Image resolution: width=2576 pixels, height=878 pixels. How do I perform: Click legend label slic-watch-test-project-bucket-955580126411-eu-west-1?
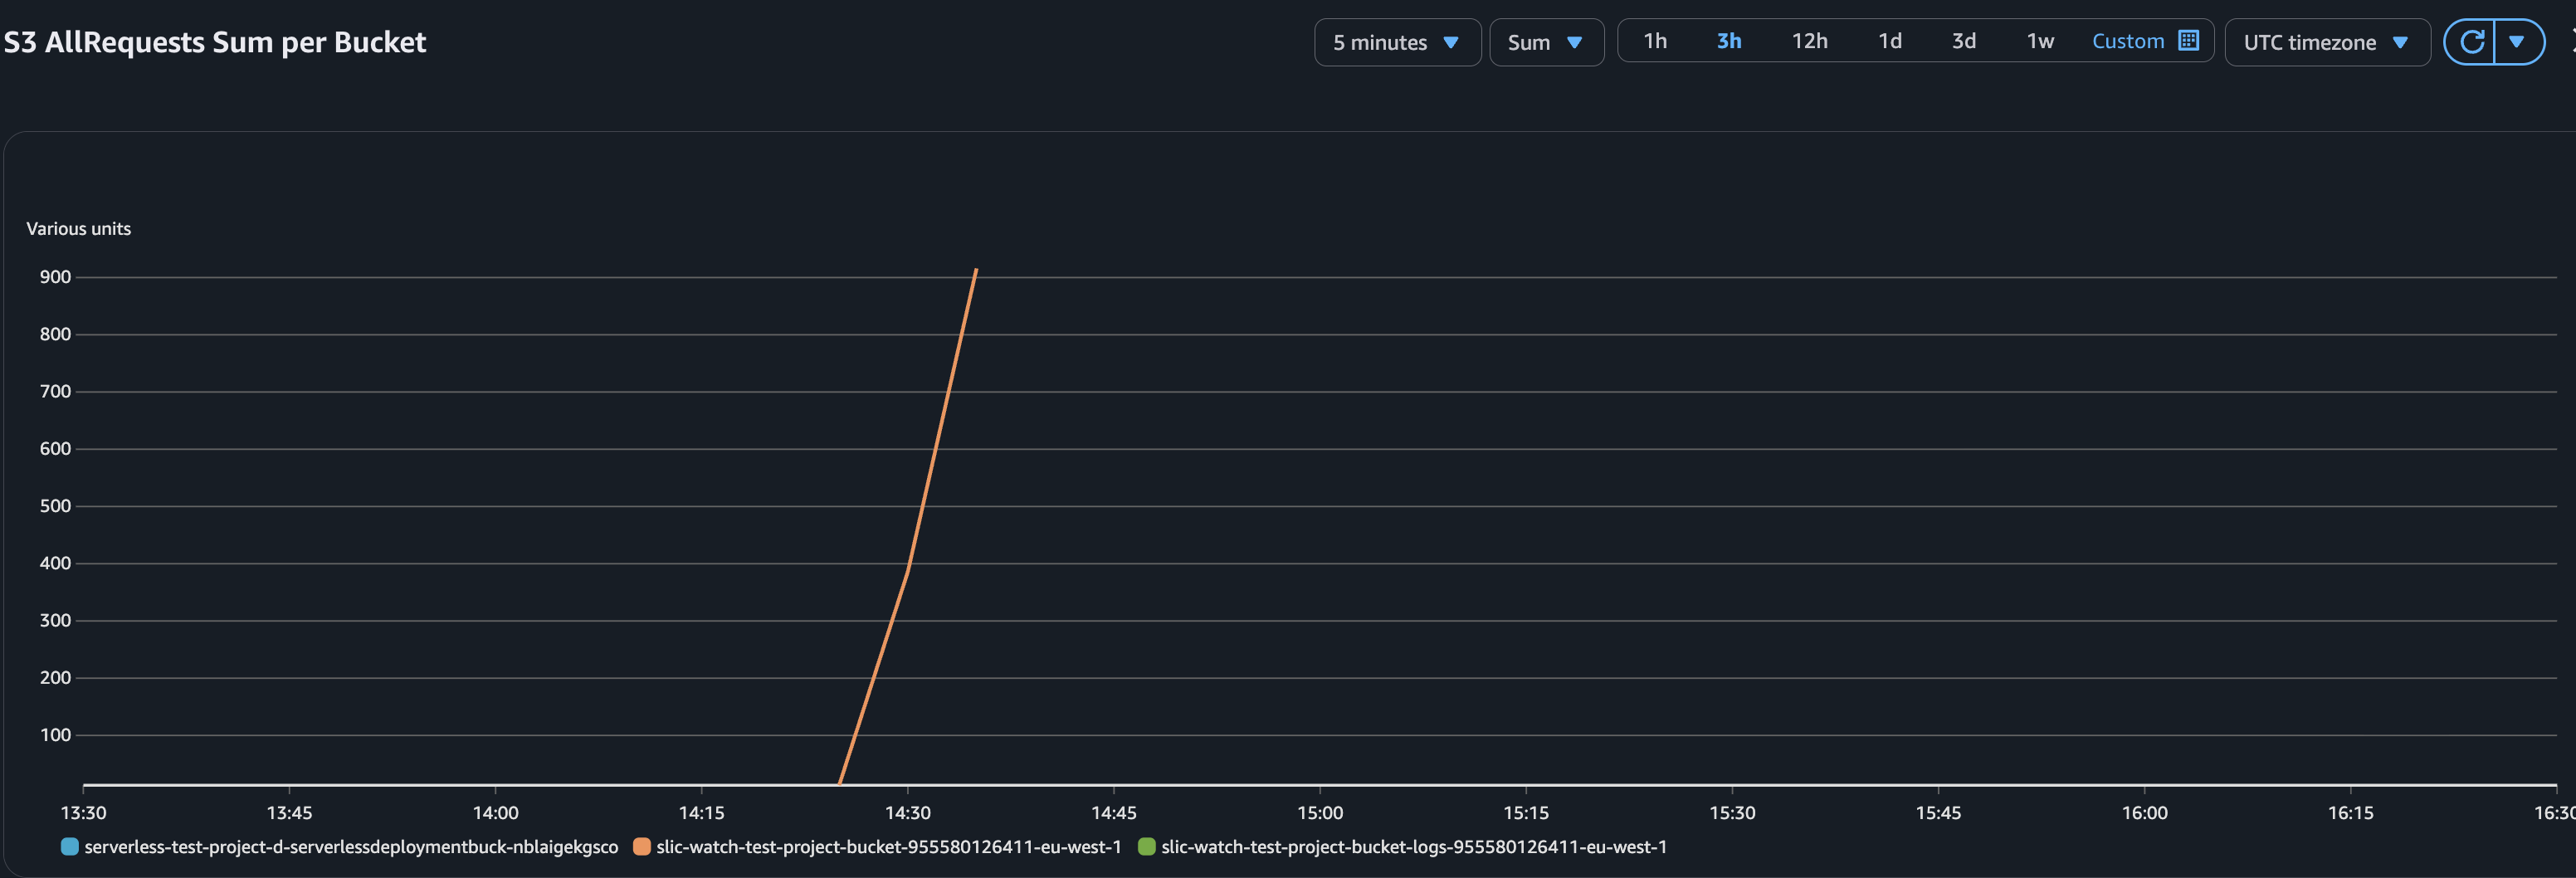(x=888, y=847)
